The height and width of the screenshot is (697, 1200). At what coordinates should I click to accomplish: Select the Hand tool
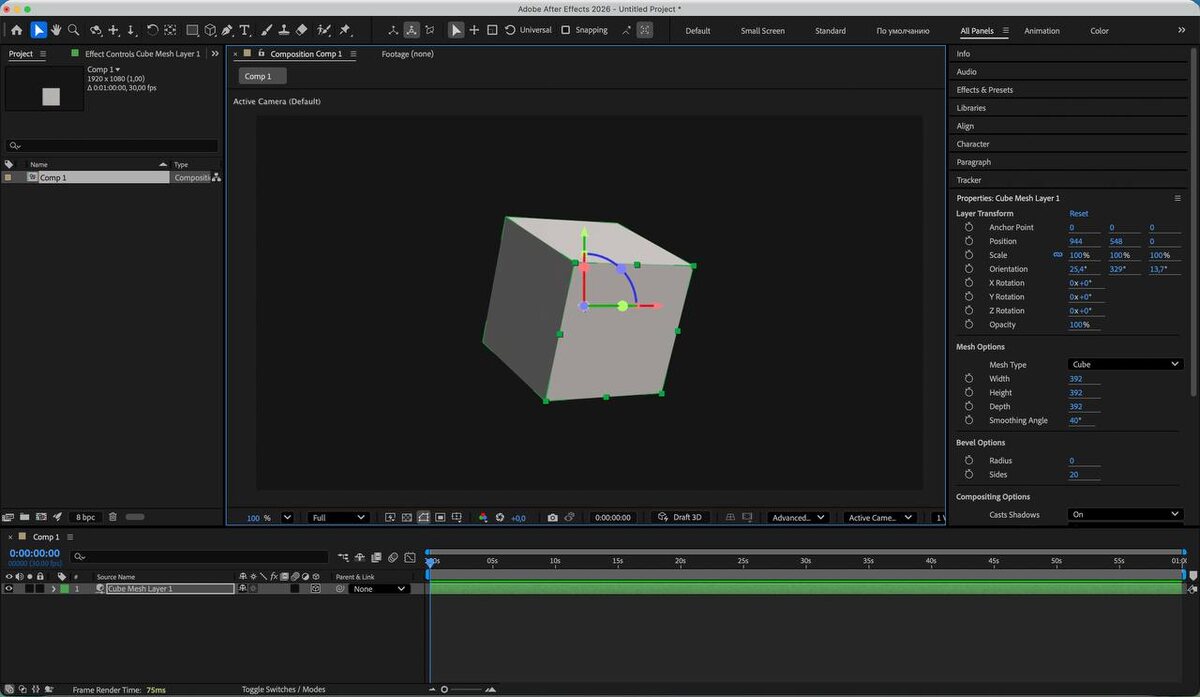pos(56,30)
